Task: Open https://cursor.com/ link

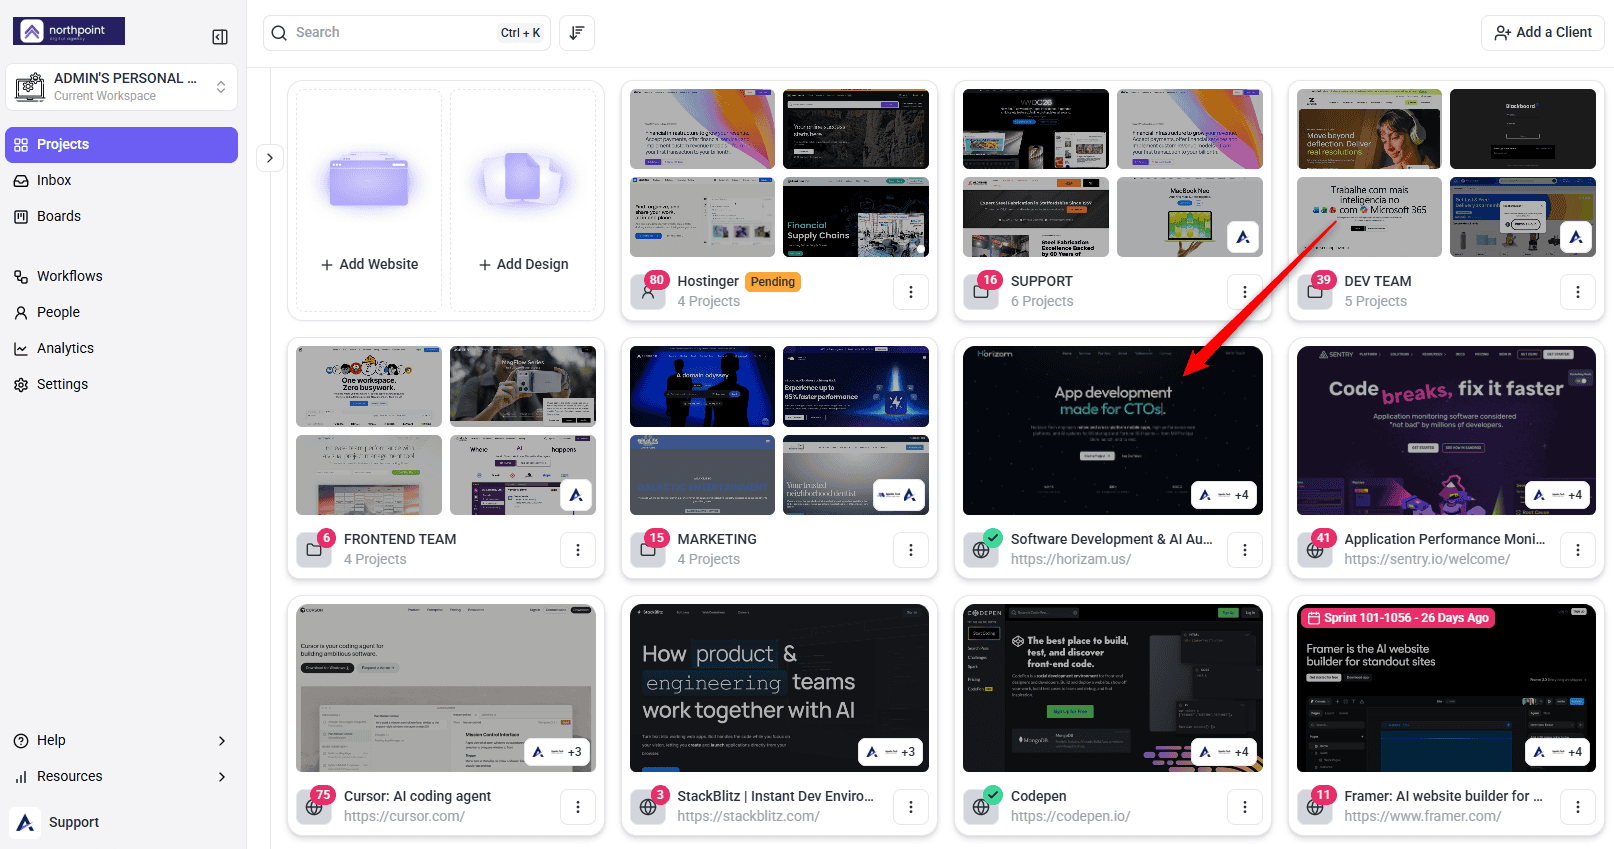Action: [x=404, y=817]
